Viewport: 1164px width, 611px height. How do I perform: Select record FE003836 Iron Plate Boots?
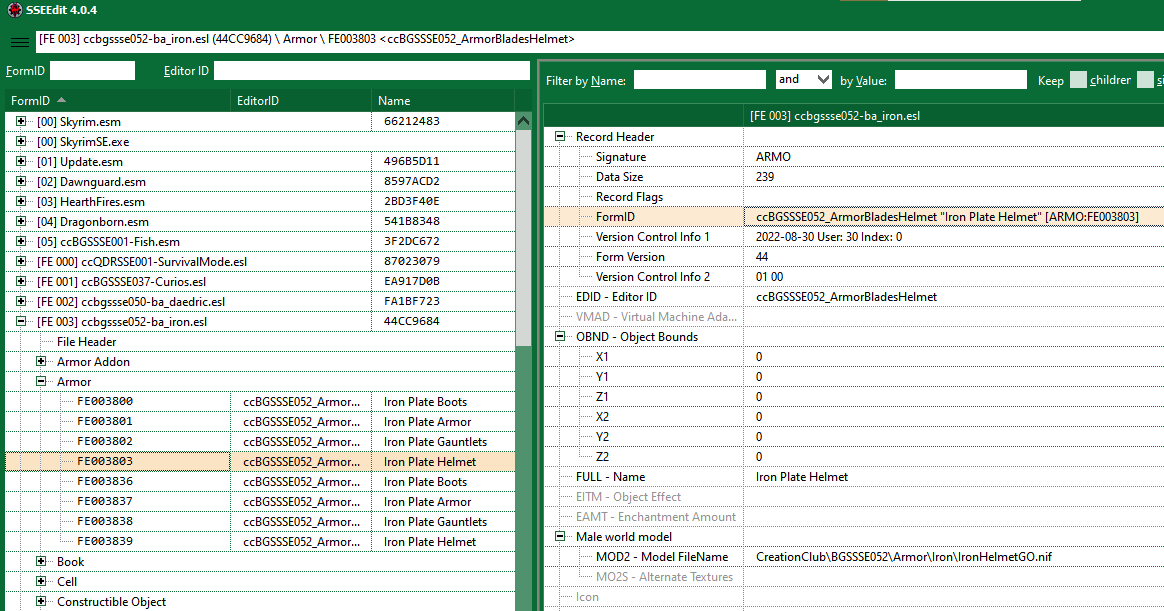click(x=260, y=481)
